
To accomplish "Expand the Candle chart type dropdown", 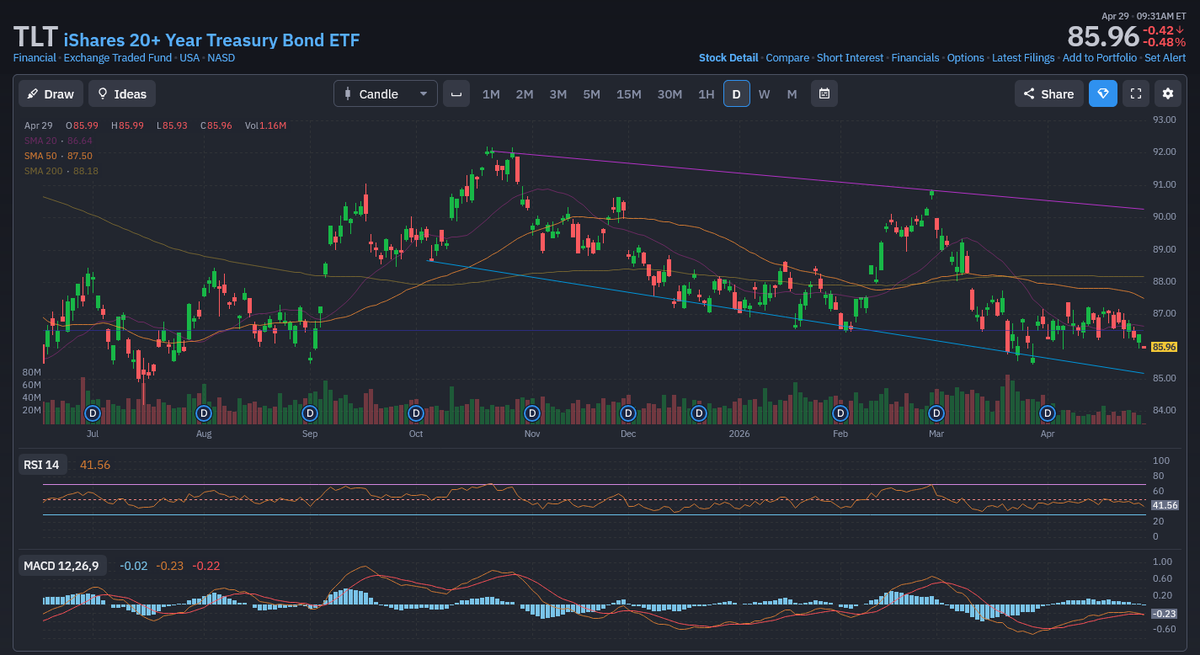I will point(386,94).
